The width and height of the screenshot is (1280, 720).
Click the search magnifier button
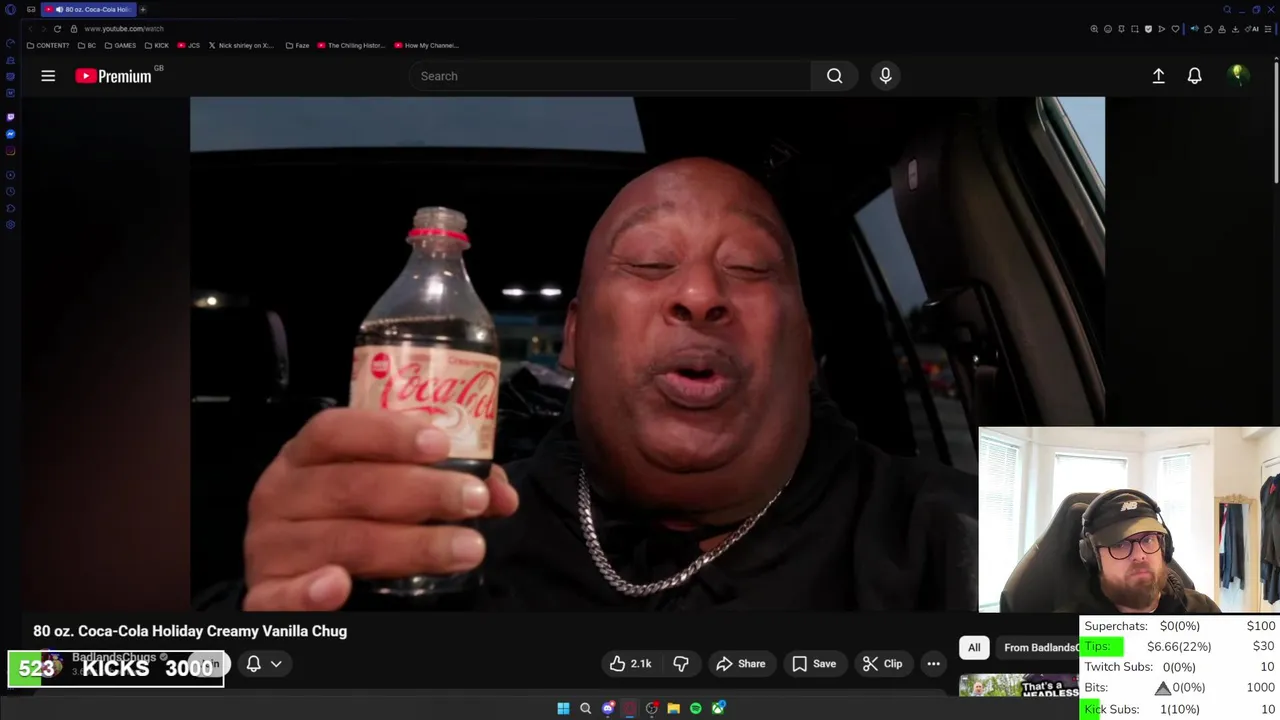point(834,76)
